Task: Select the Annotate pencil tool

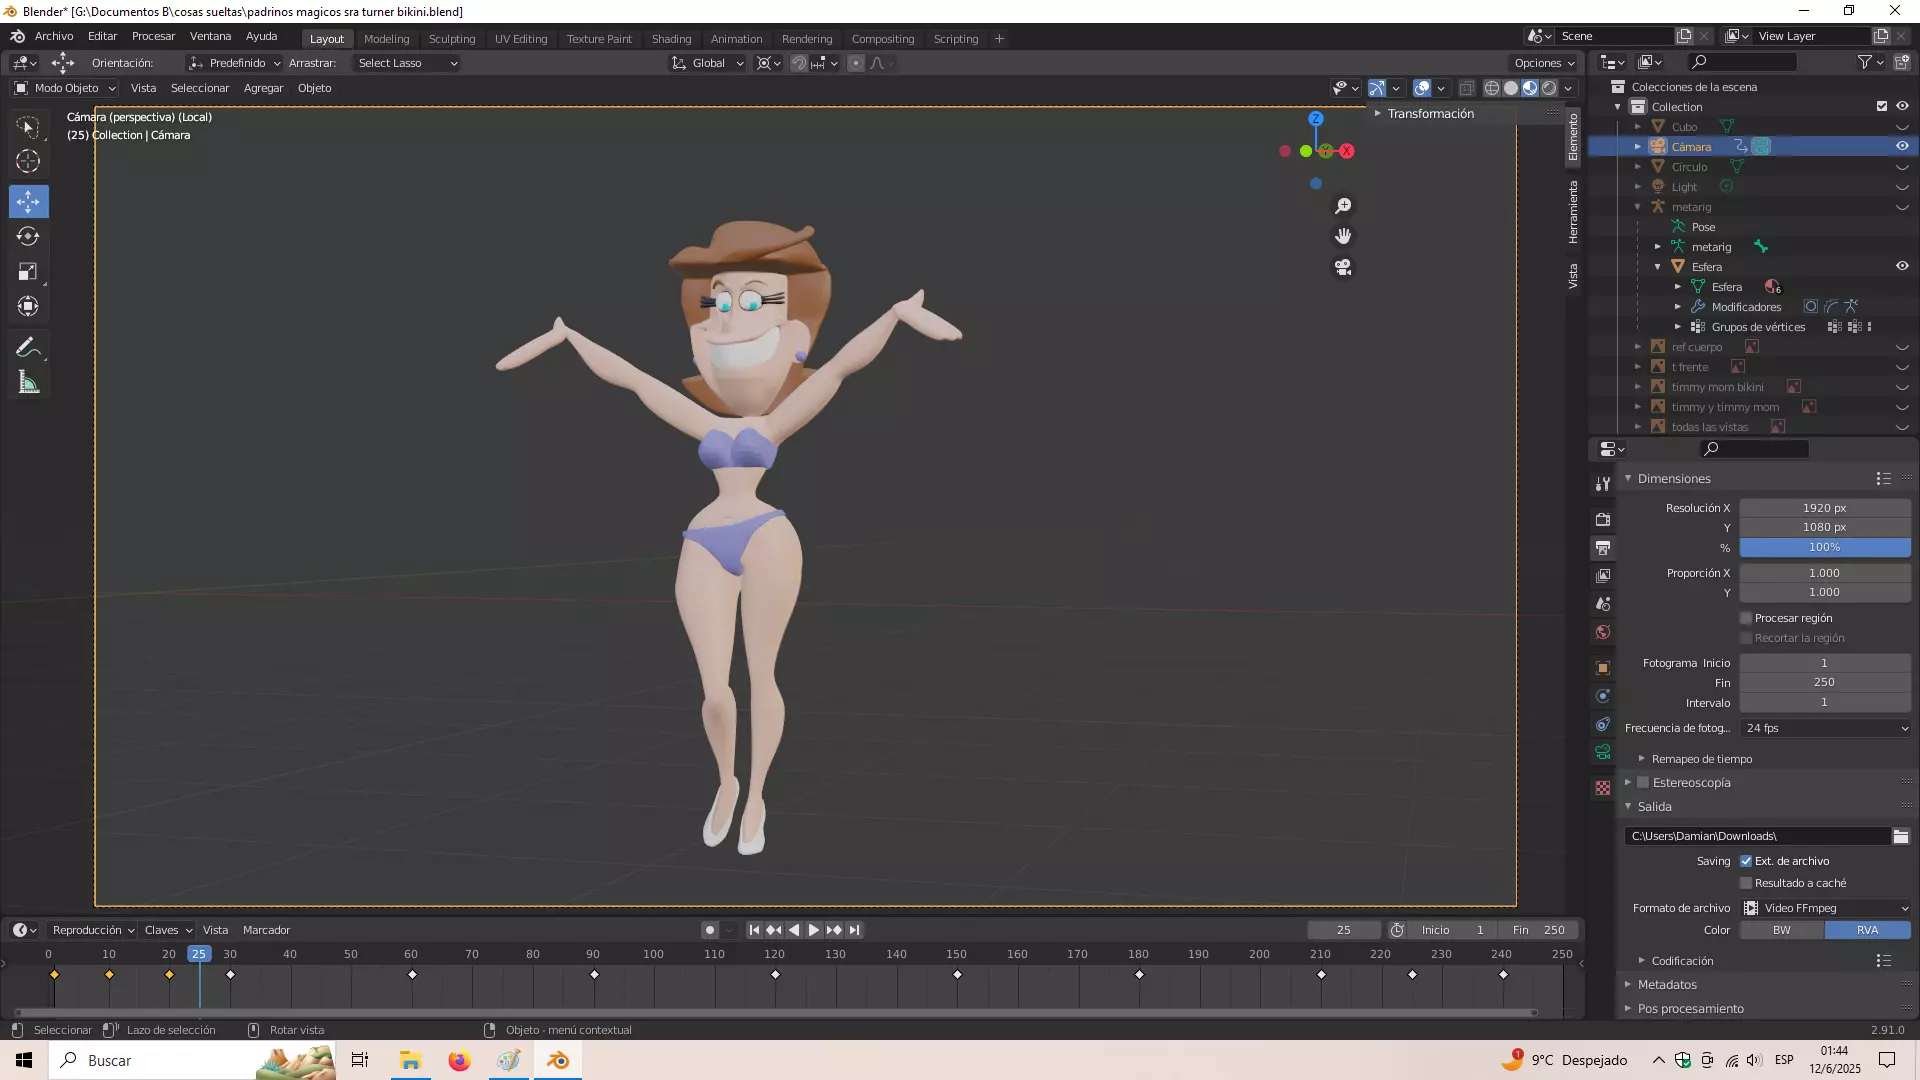Action: (x=28, y=348)
